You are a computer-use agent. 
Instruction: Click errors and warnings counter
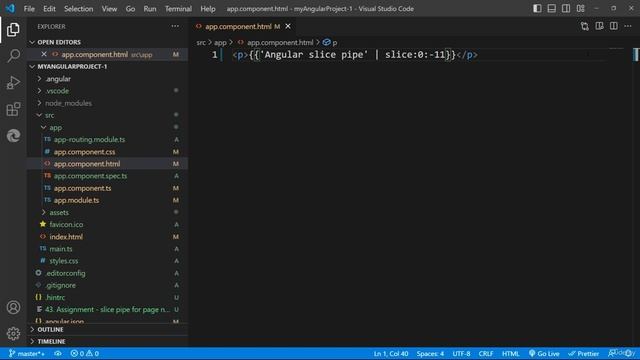(84, 353)
